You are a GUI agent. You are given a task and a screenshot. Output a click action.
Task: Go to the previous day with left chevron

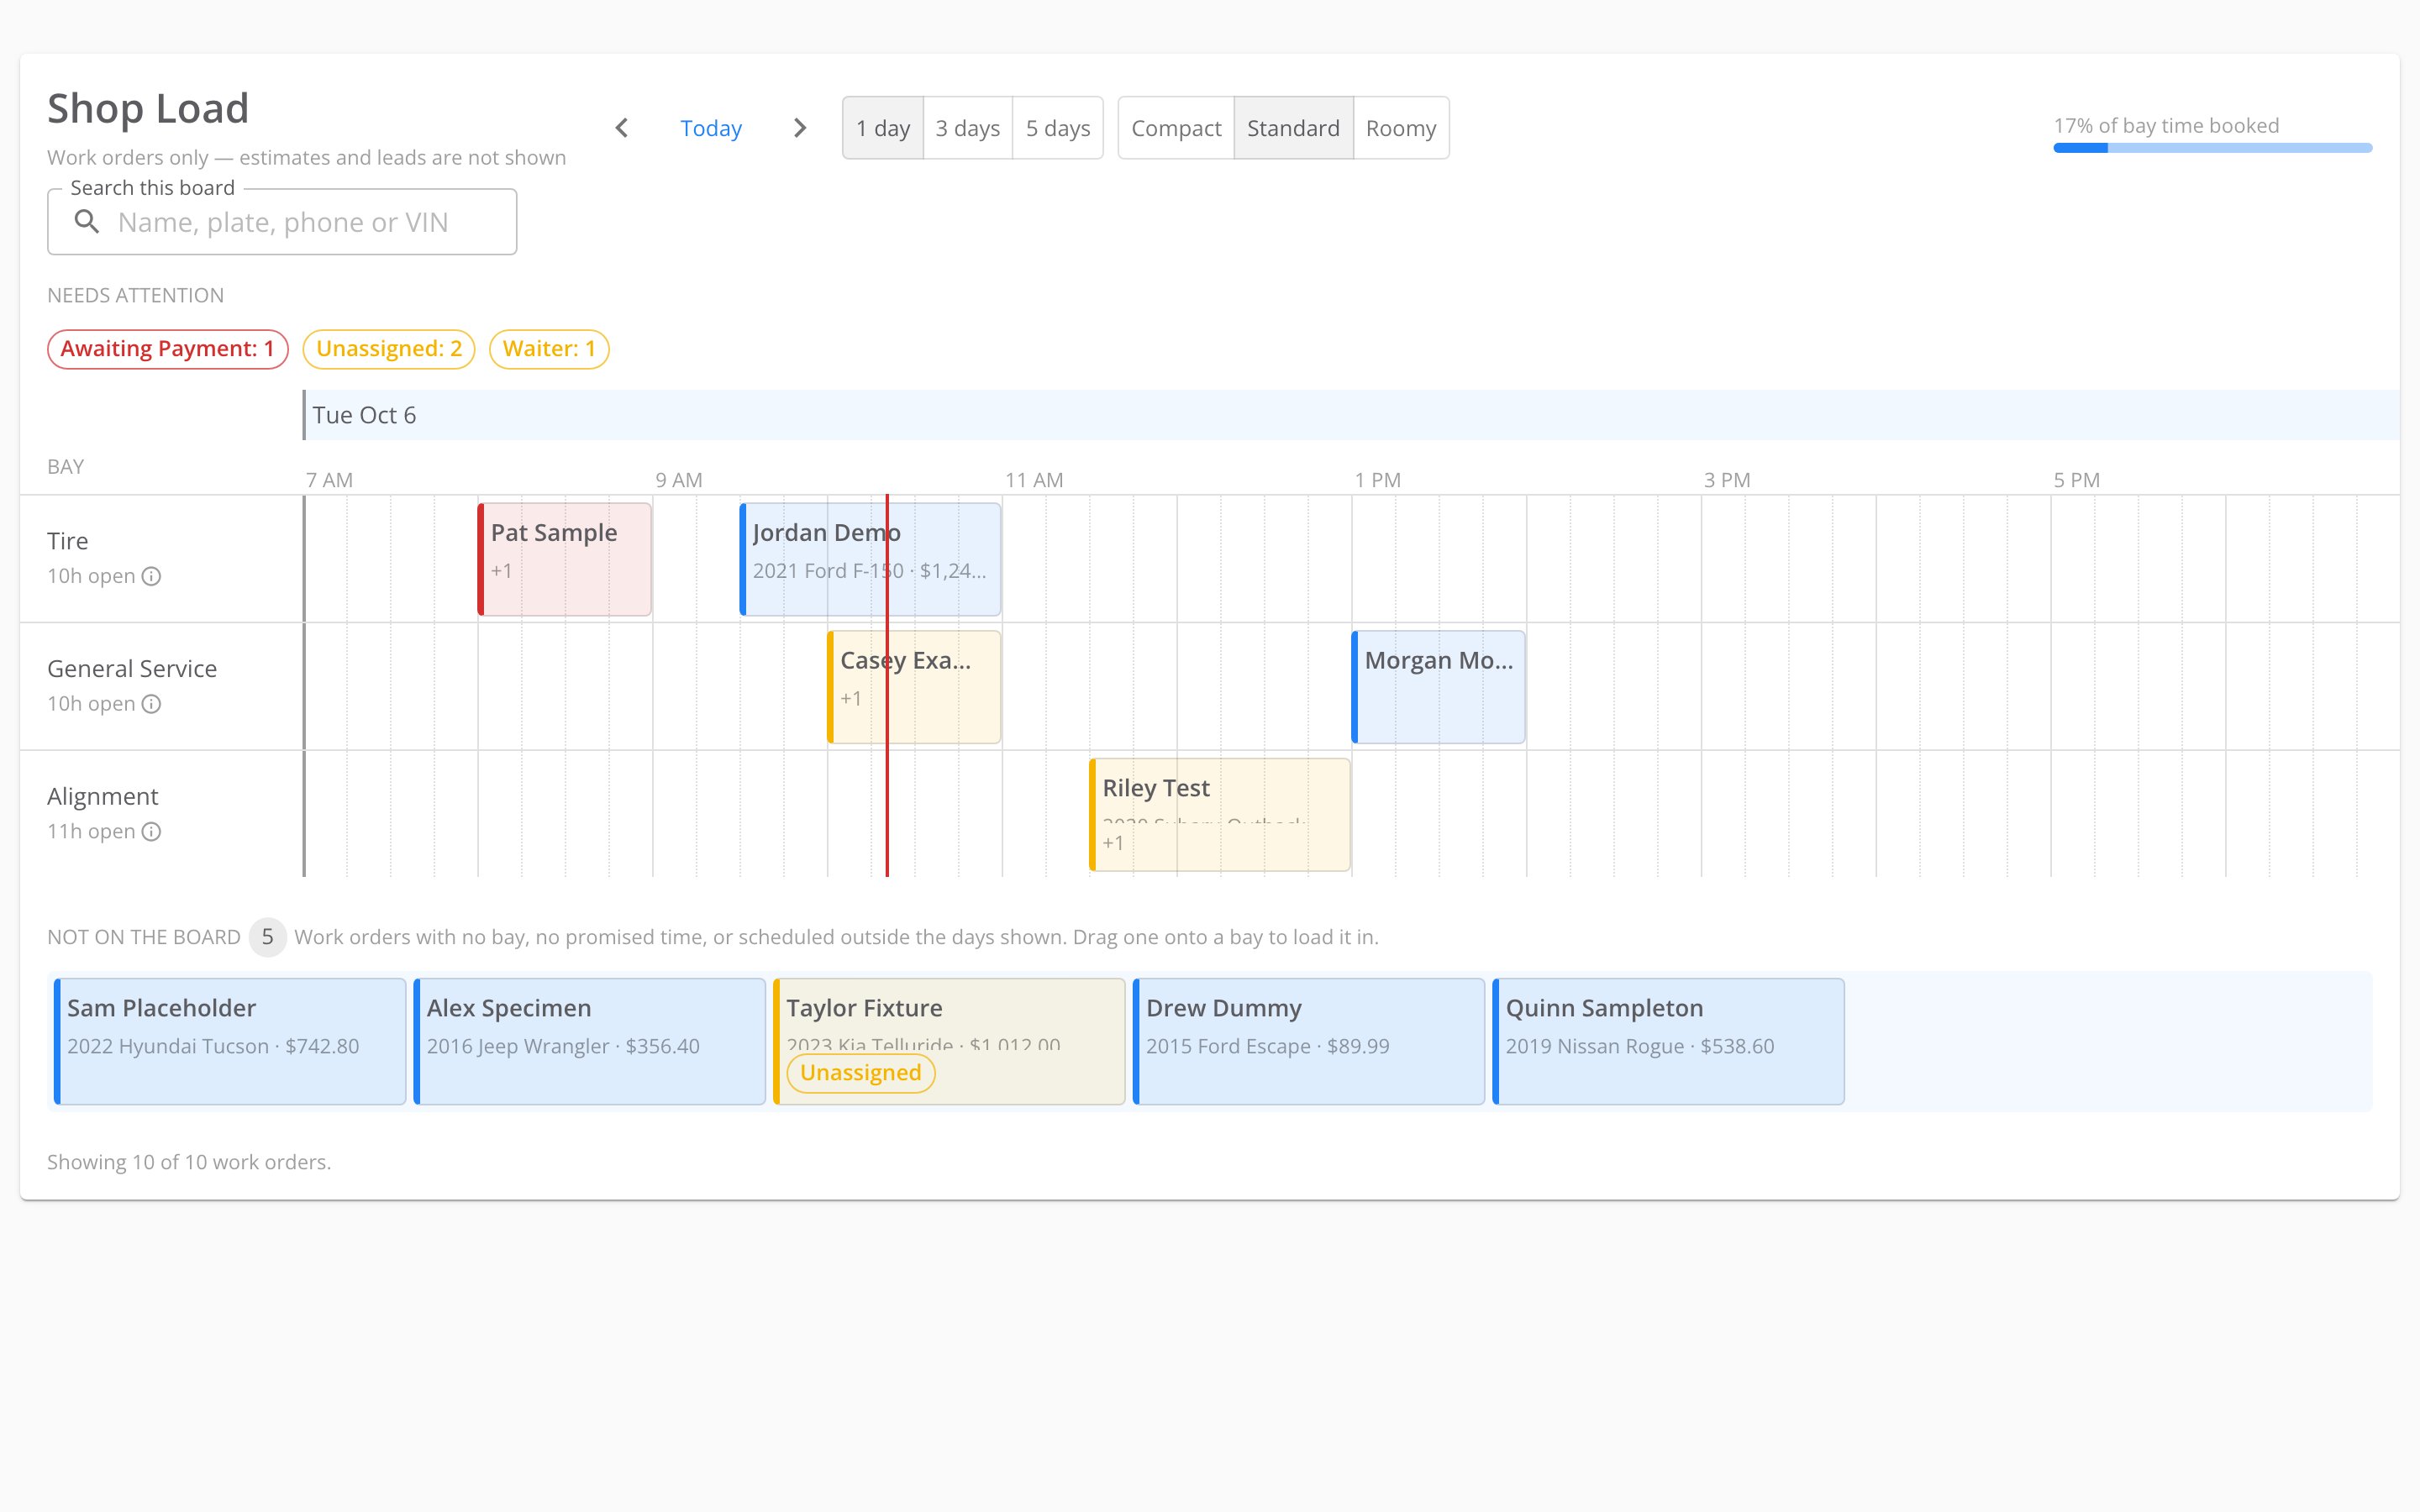622,128
